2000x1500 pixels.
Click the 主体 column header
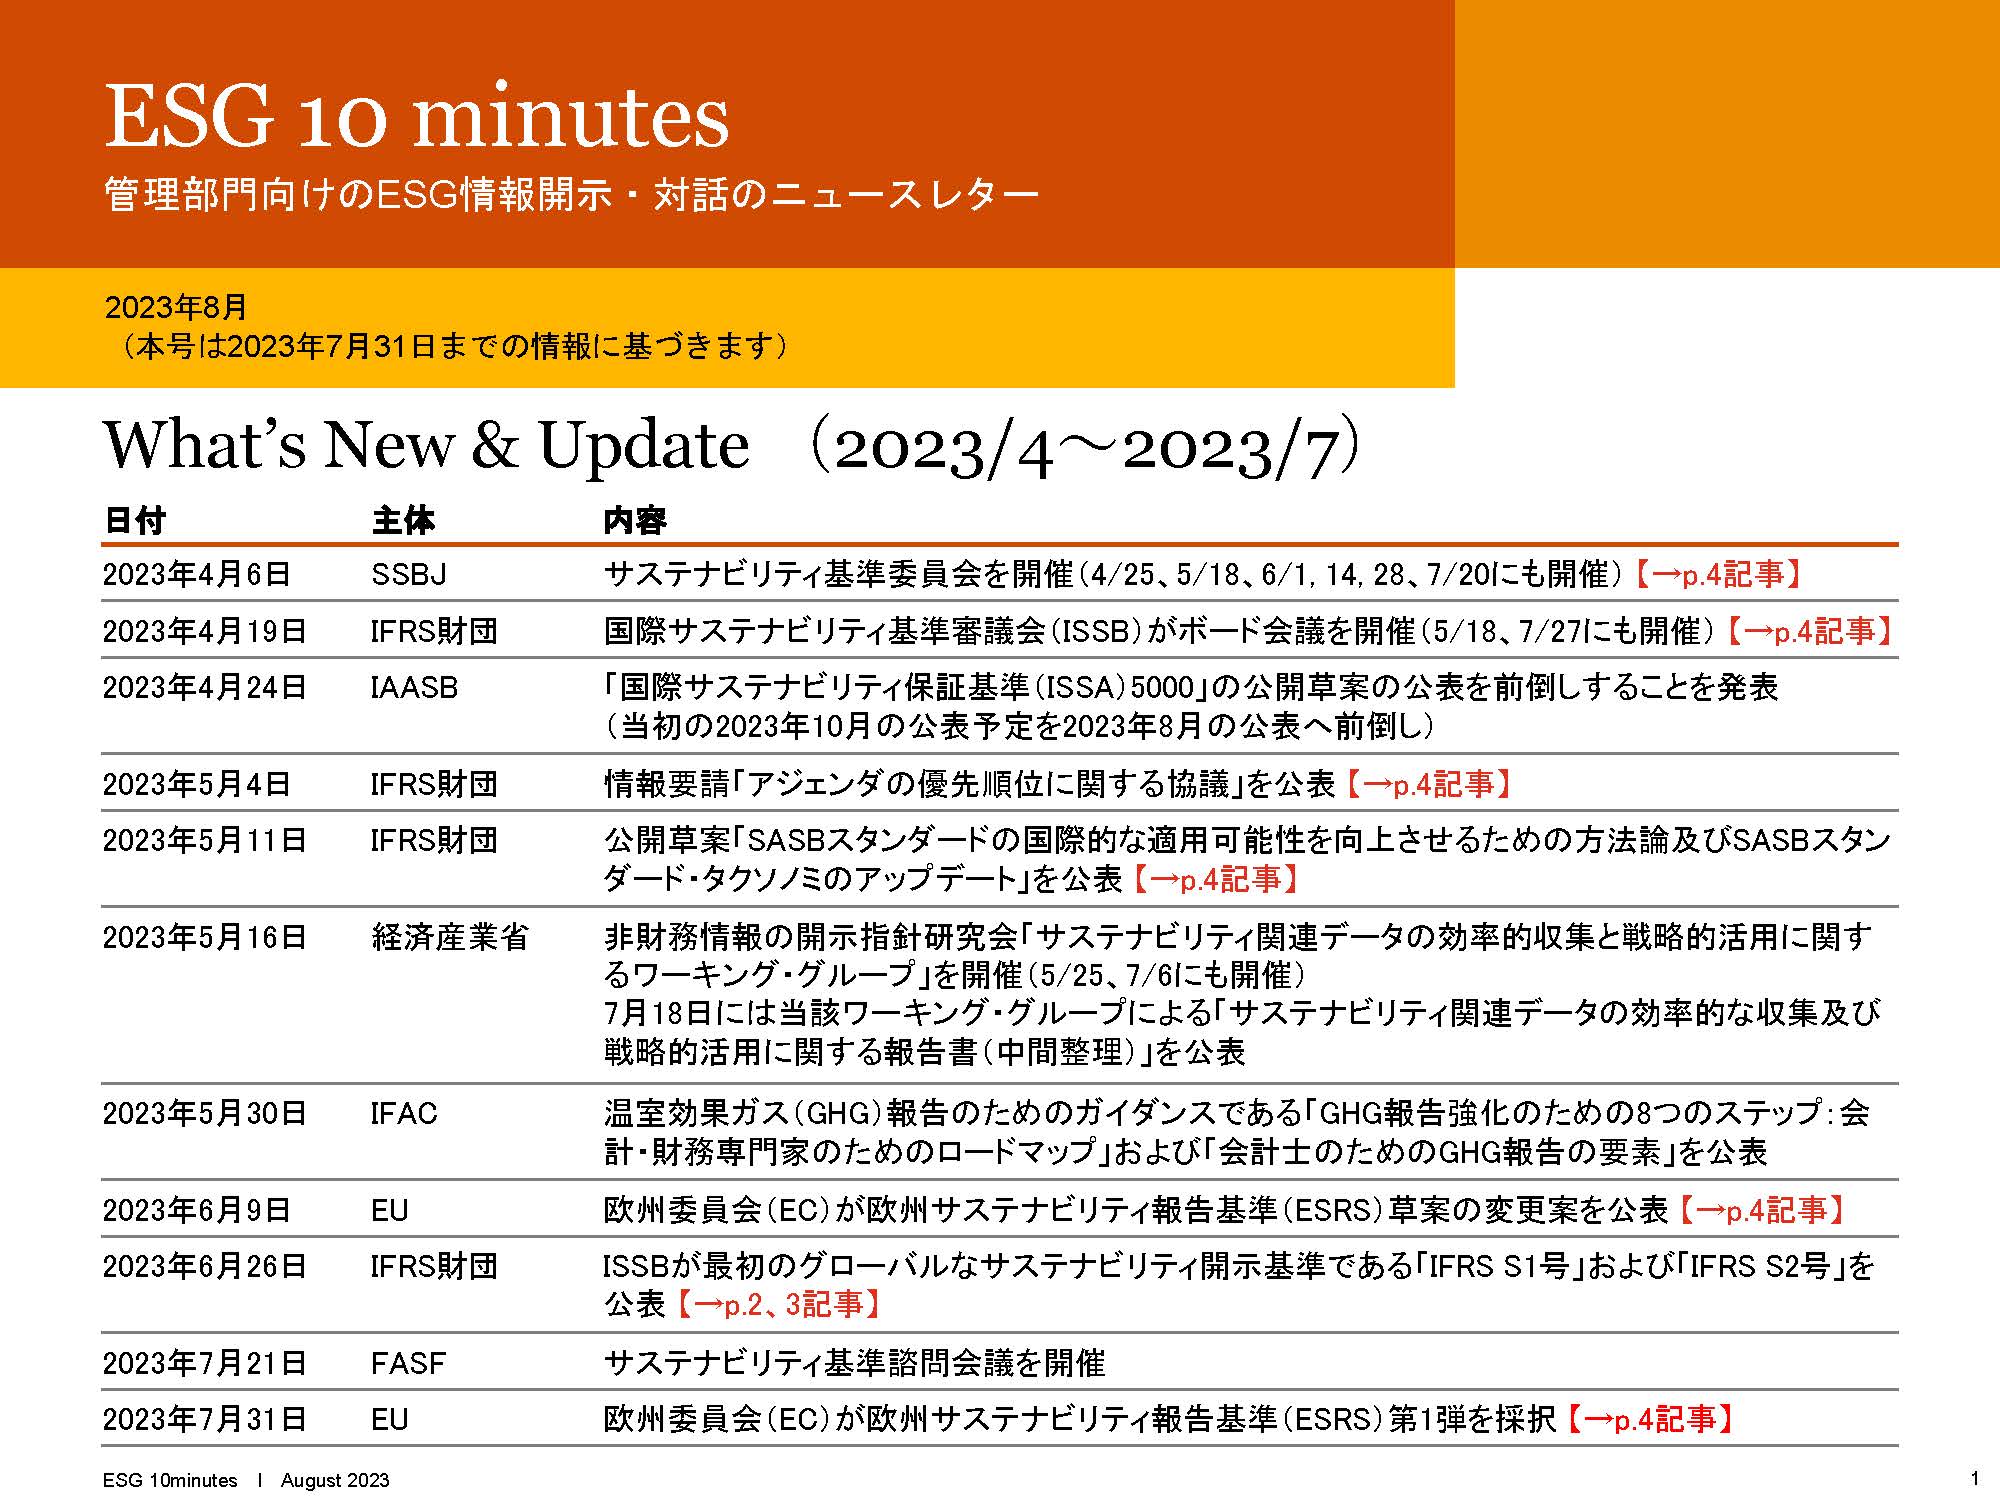tap(403, 520)
